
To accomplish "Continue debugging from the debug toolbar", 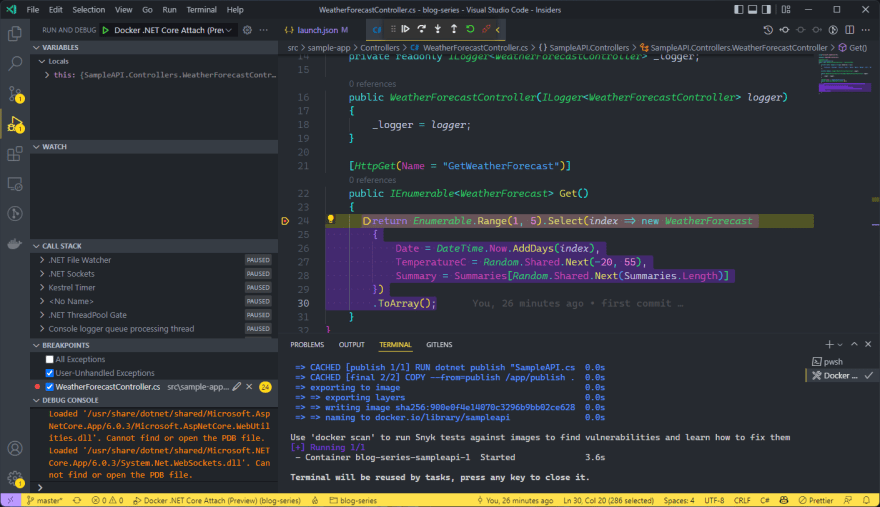I will [x=405, y=29].
